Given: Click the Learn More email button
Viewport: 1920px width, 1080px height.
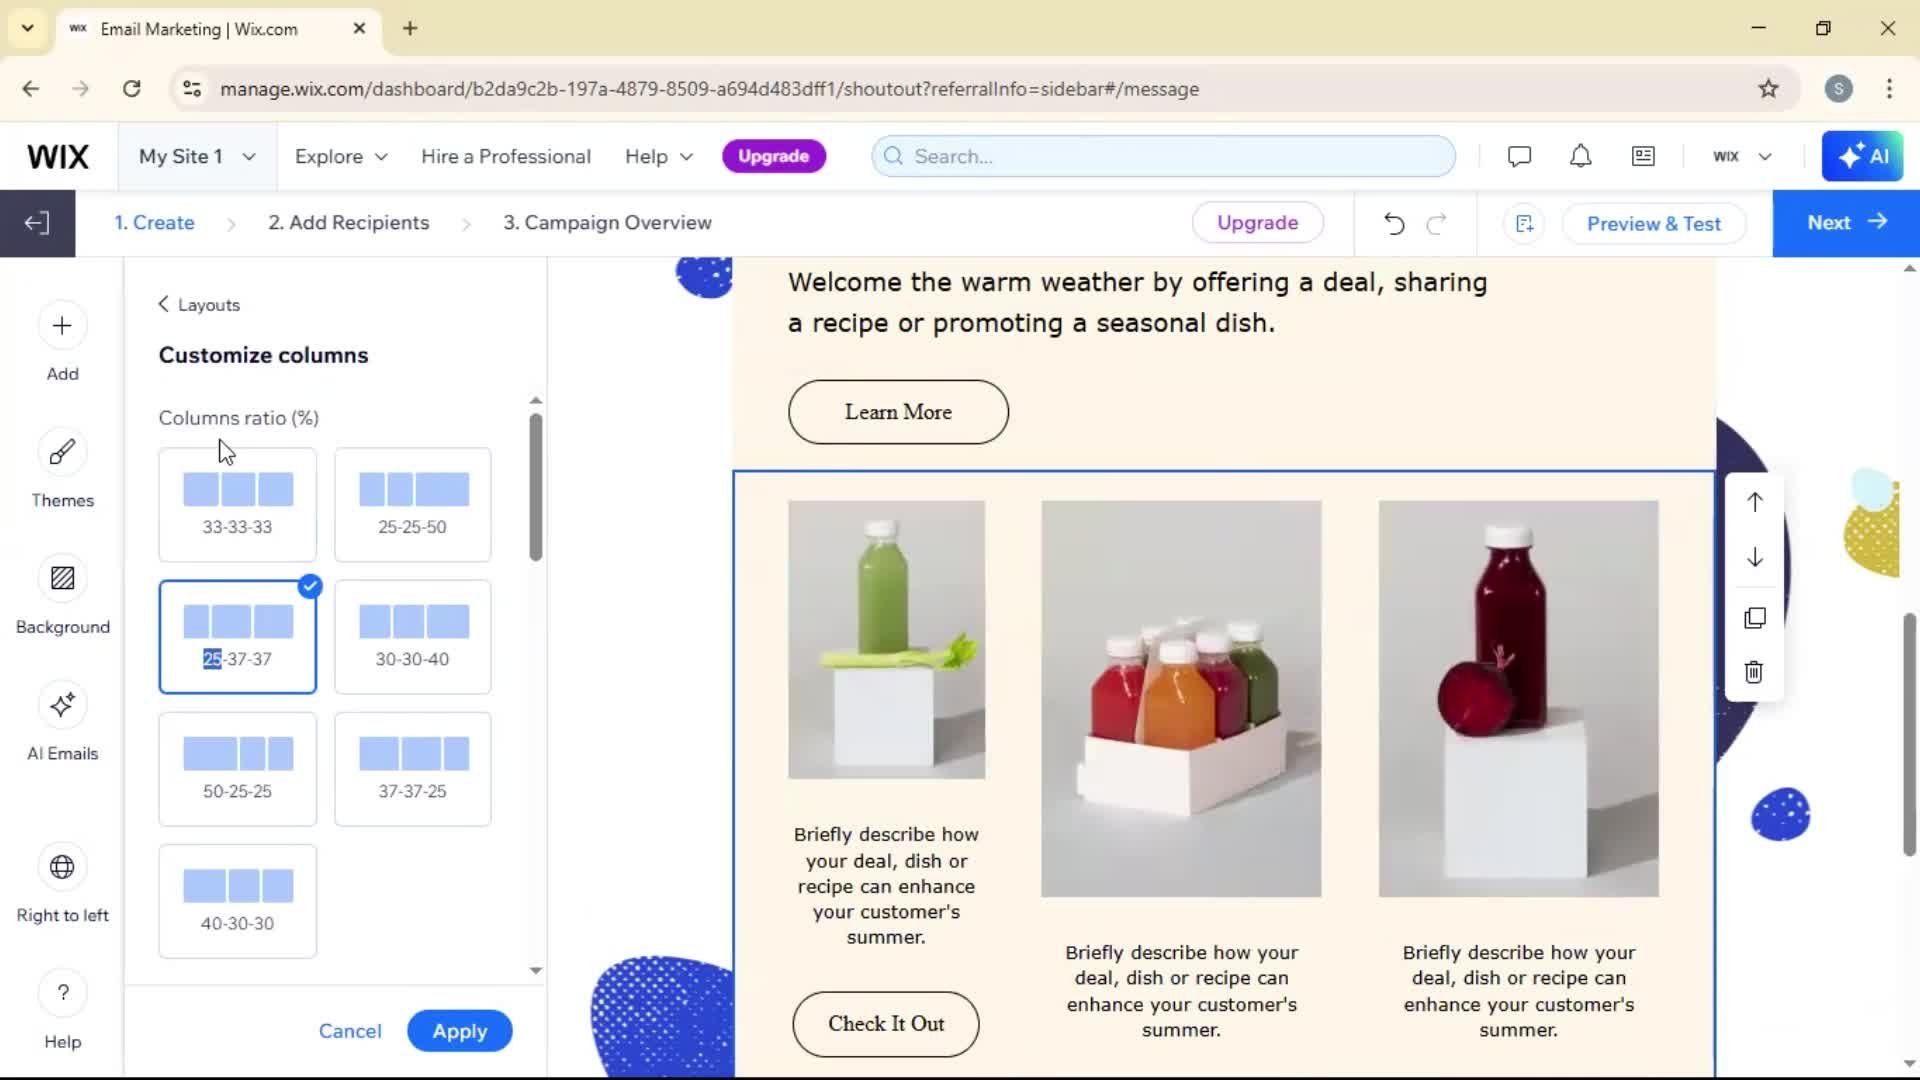Looking at the screenshot, I should (898, 412).
